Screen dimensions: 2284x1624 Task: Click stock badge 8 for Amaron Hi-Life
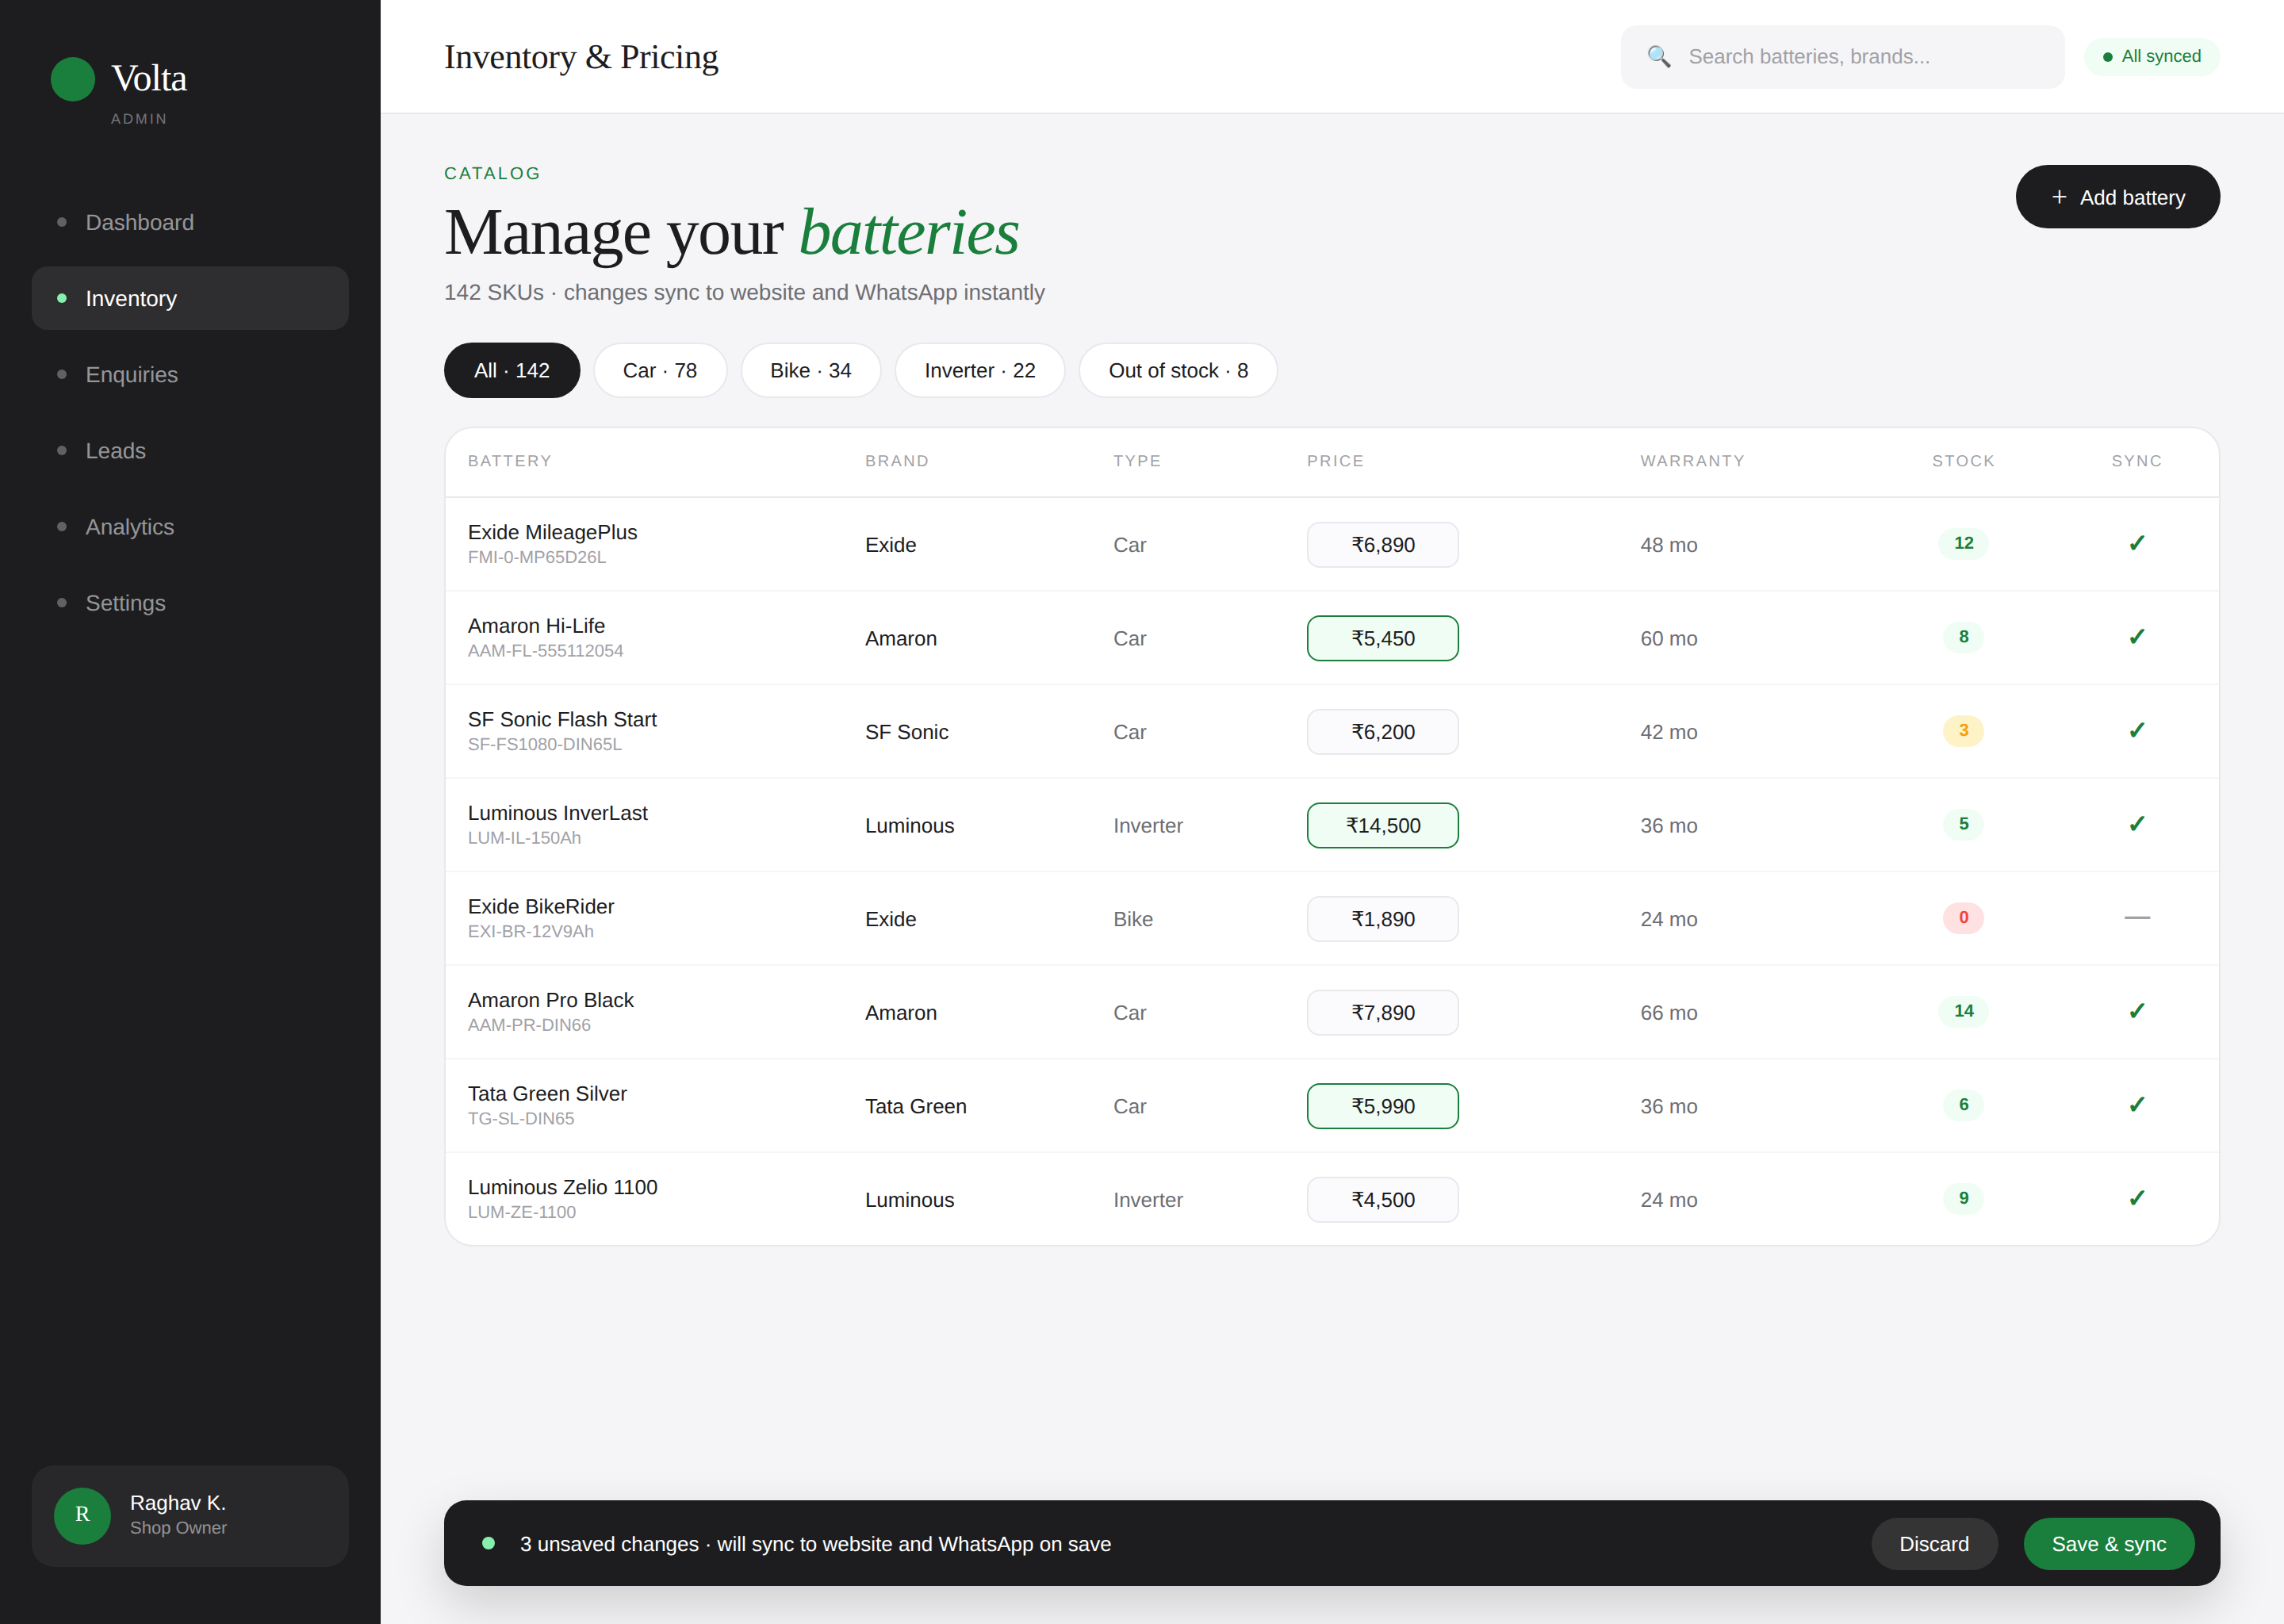[1963, 637]
